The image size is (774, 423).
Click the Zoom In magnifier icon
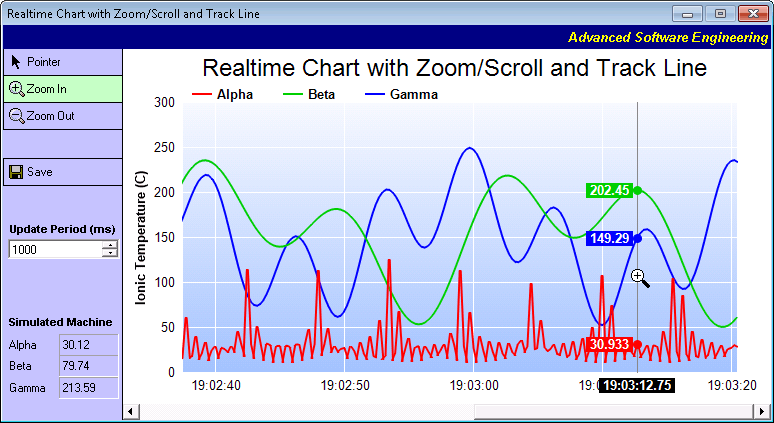[17, 89]
